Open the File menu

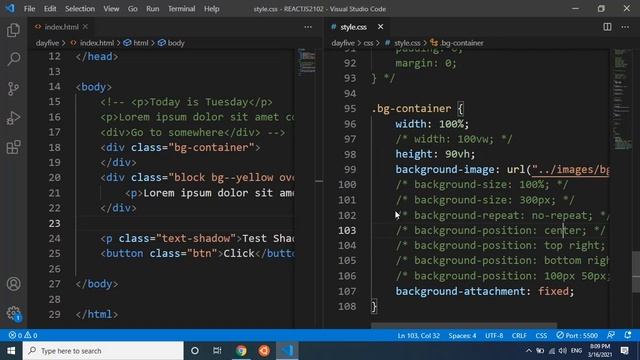coord(29,9)
